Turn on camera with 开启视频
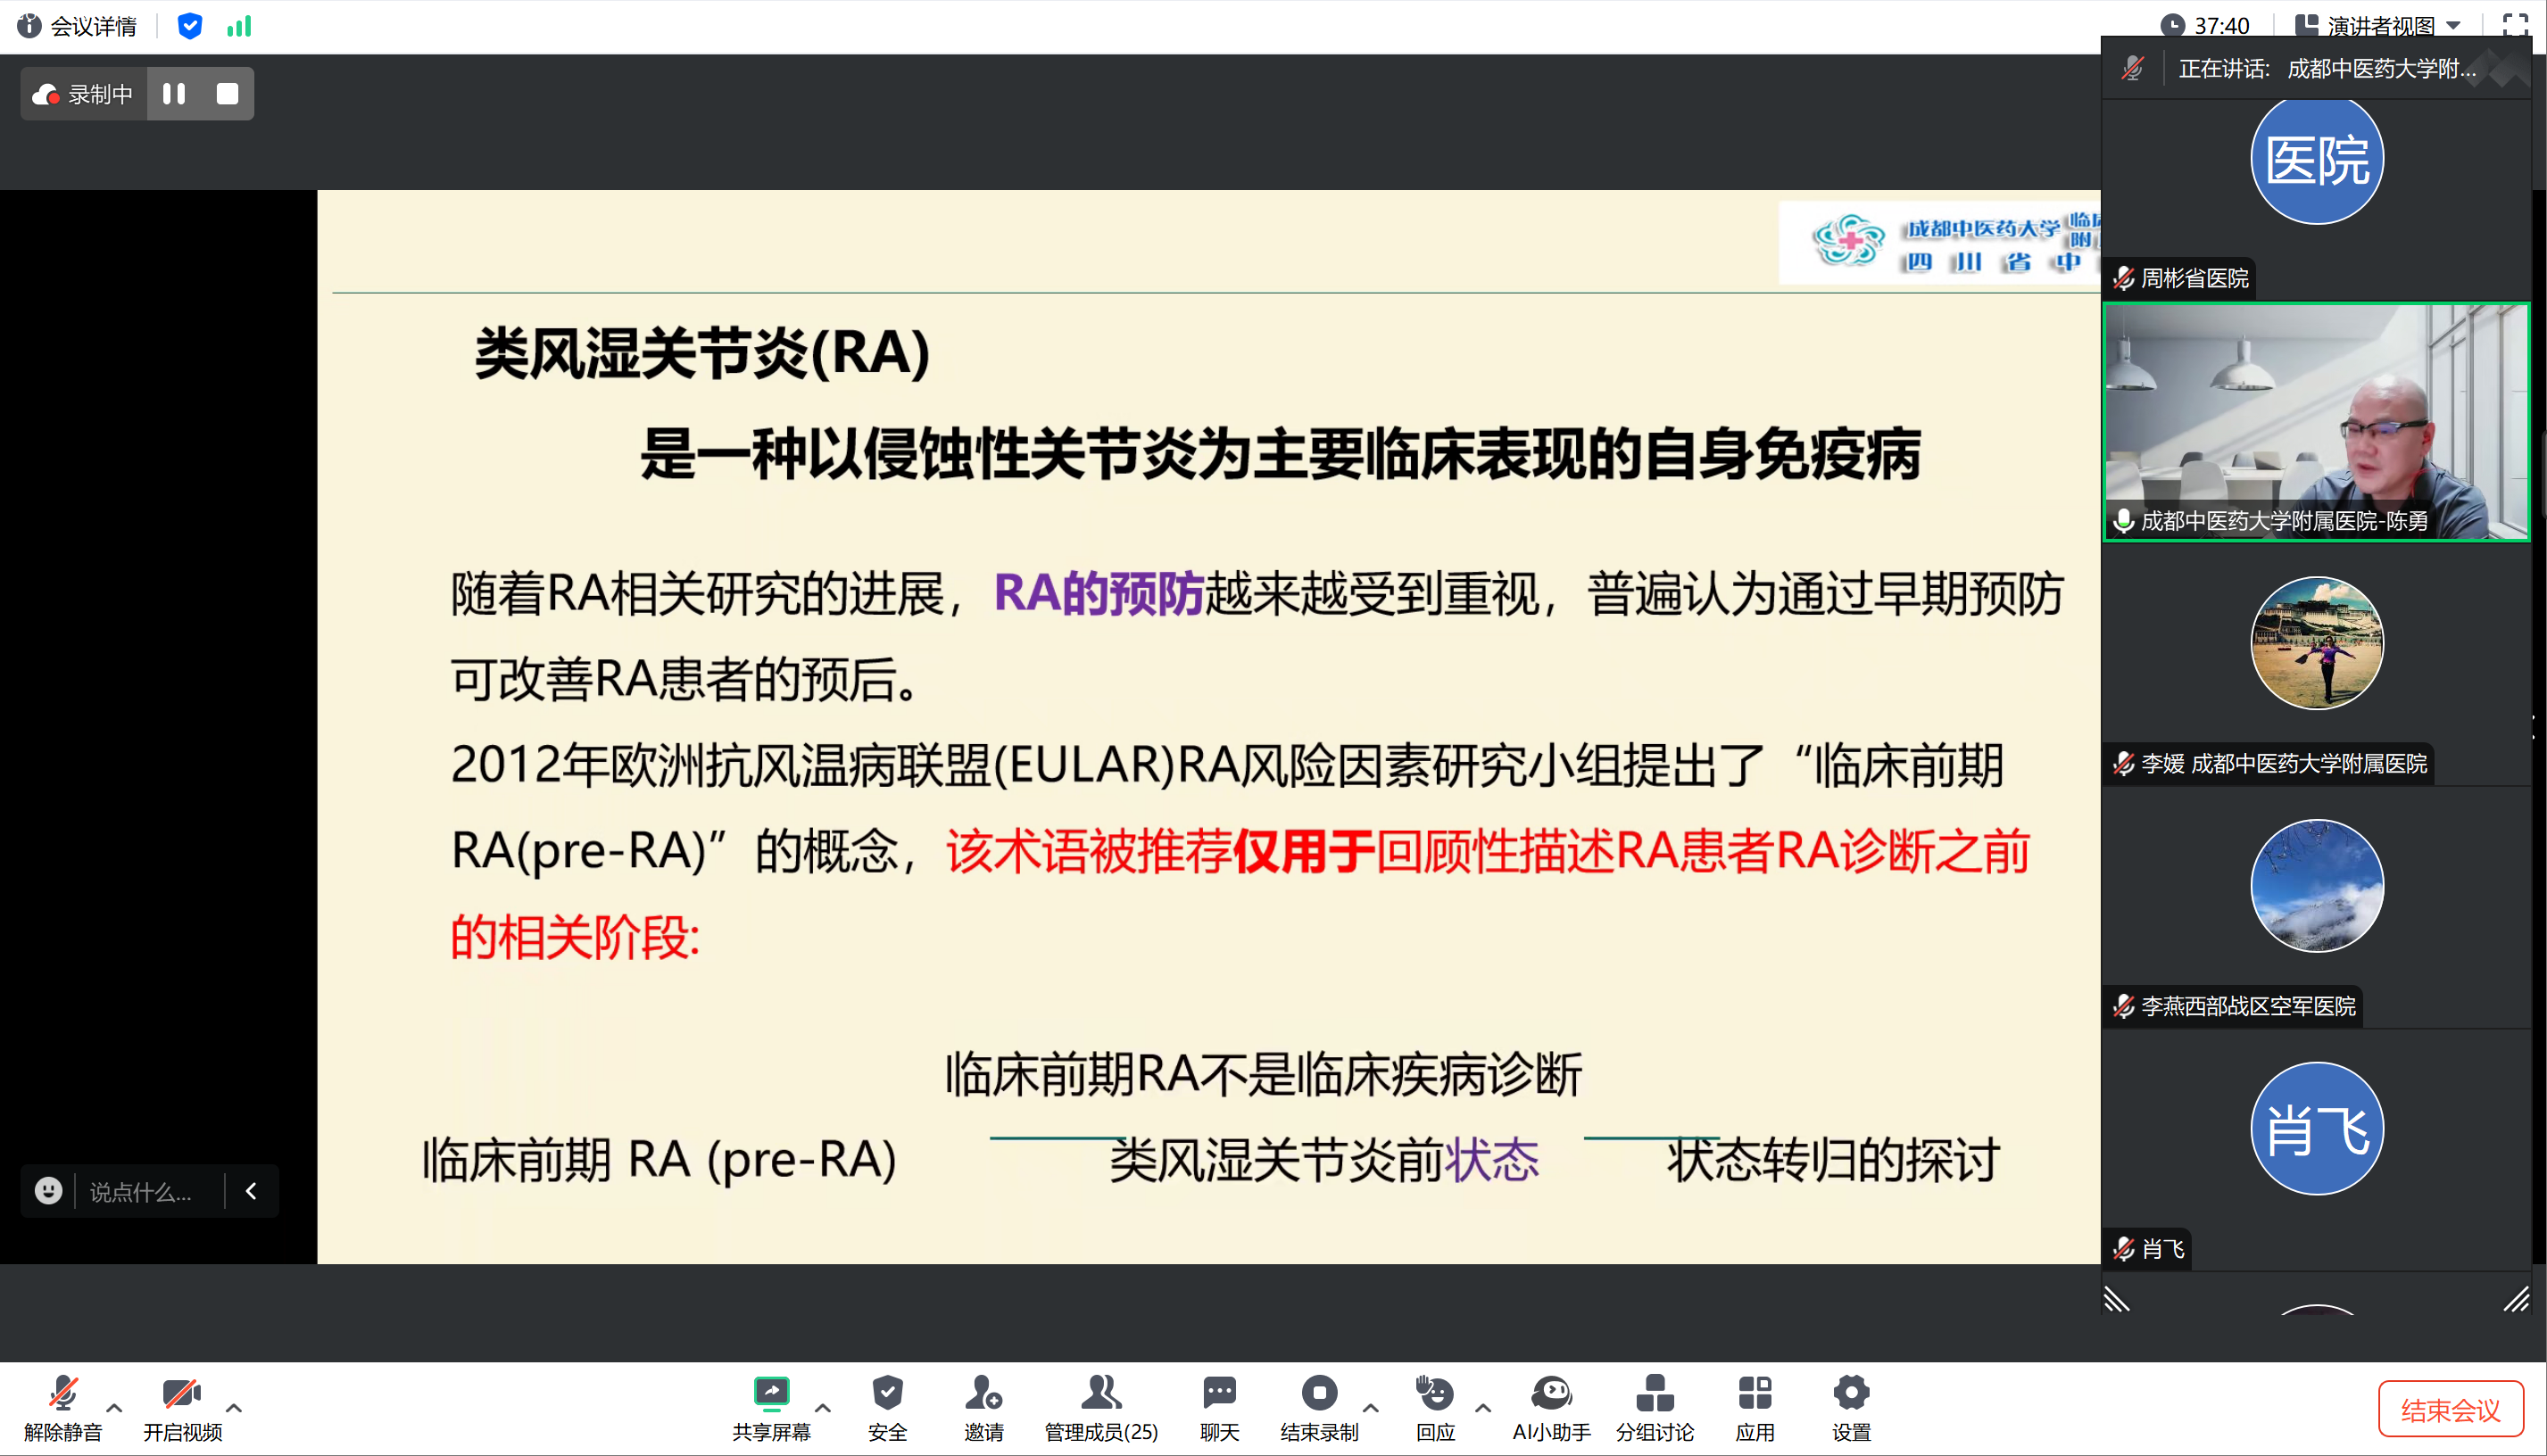Screen dimensions: 2547x1456 (x=182, y=1408)
